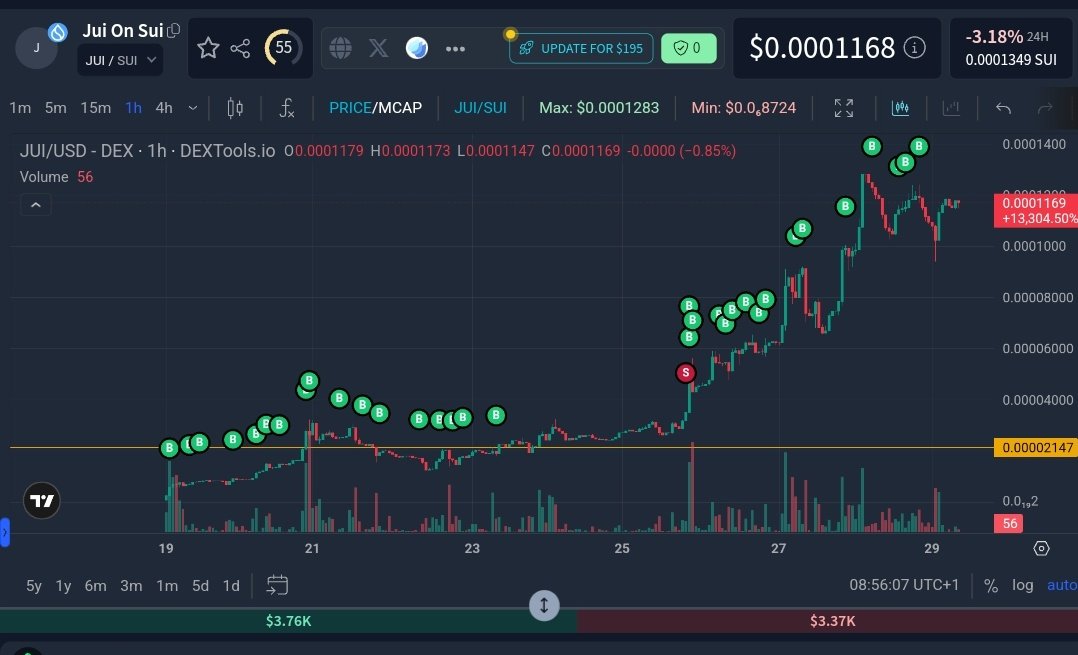Open the JUI / SUI pair dropdown
Screen dimensions: 1078x655
pos(120,60)
